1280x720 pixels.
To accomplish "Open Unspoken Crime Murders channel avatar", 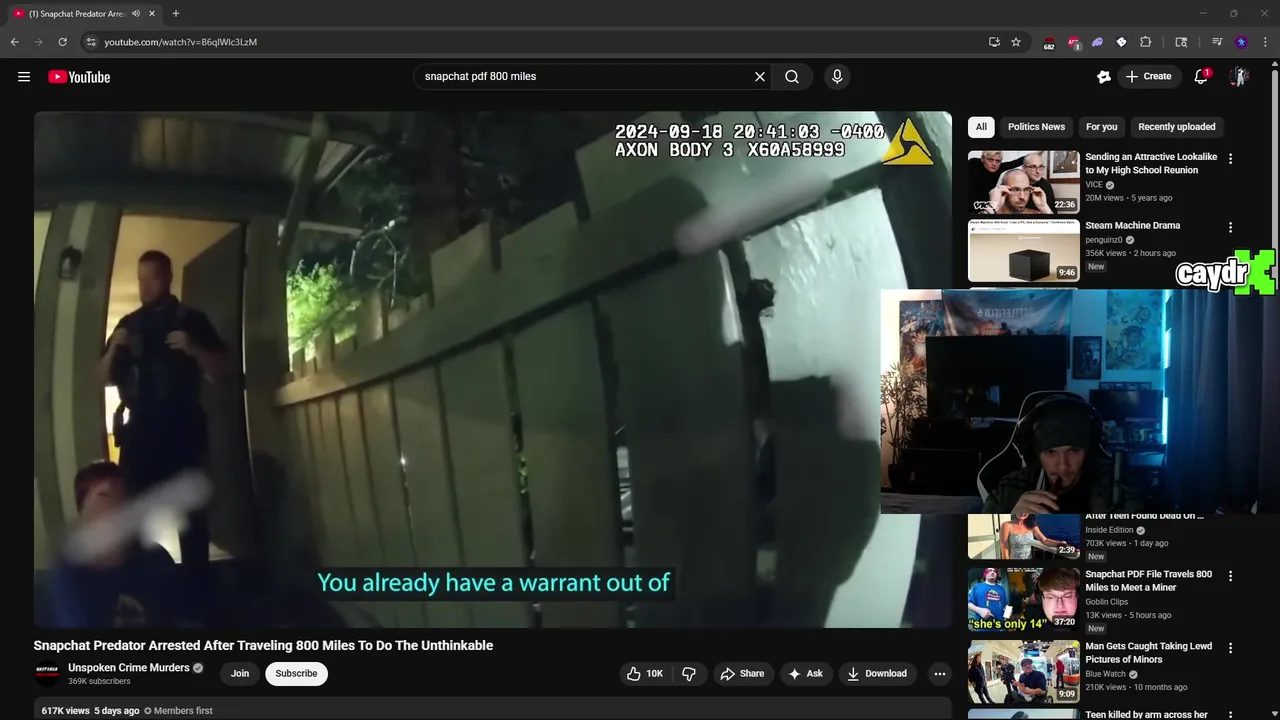I will (x=48, y=673).
